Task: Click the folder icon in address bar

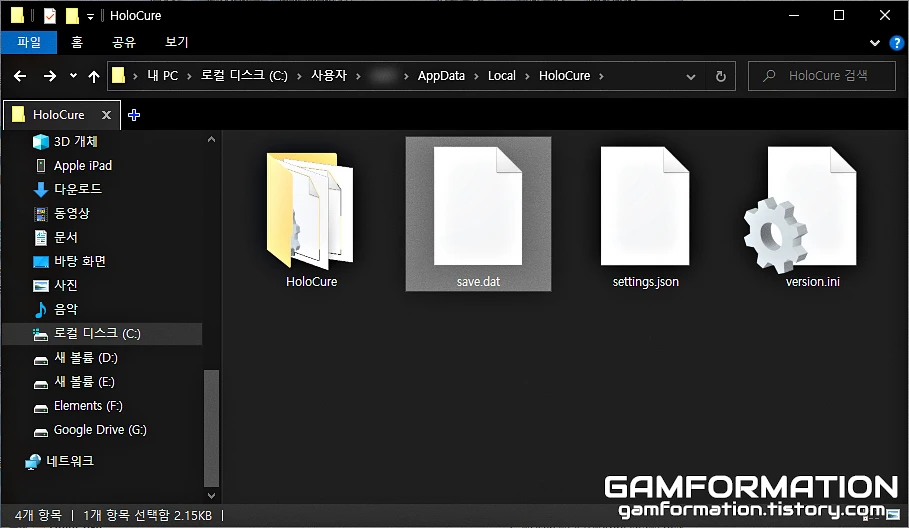Action: 118,75
